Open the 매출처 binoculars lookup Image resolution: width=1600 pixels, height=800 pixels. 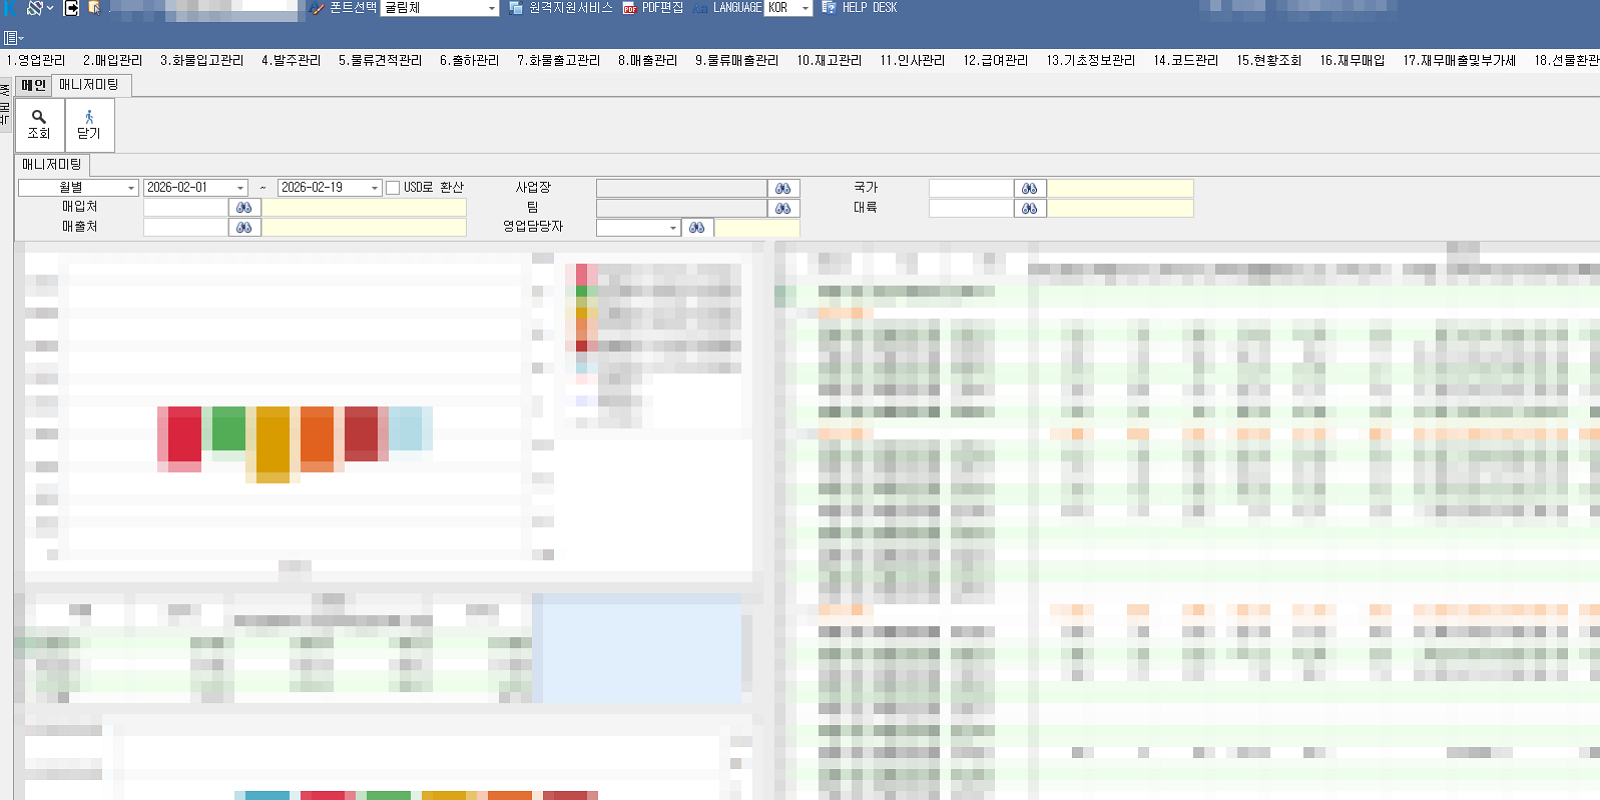244,228
